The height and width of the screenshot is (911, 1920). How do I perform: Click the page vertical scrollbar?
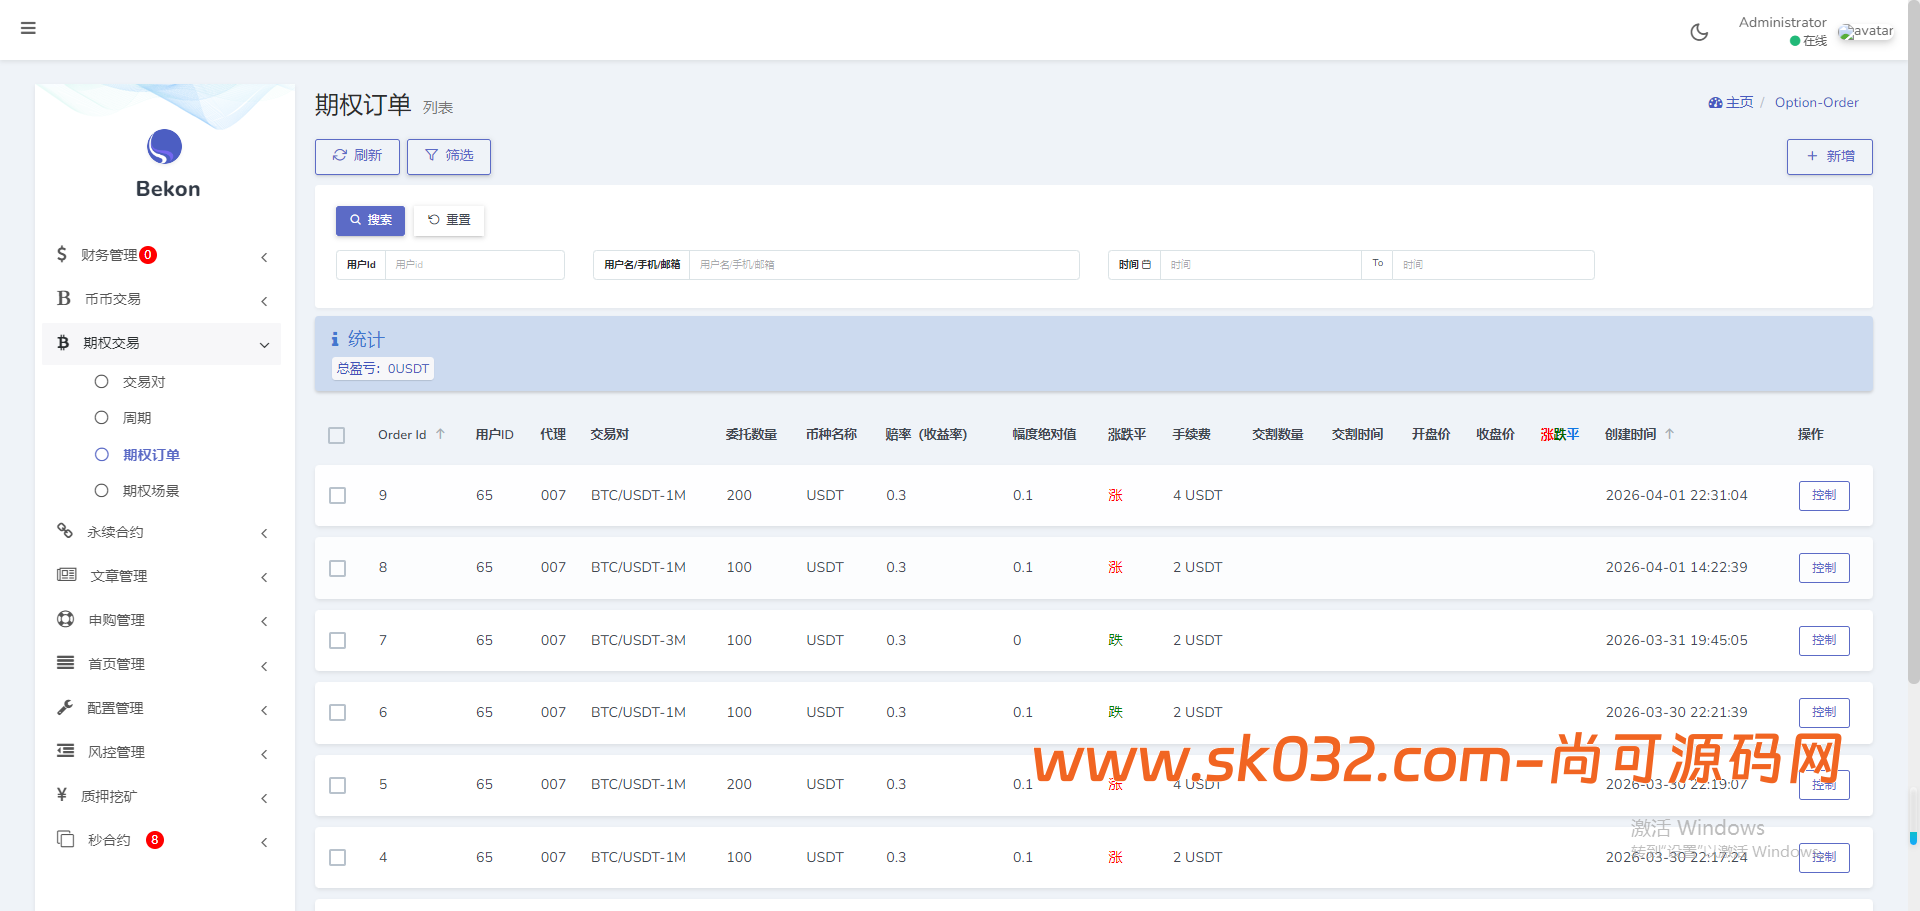(x=1913, y=400)
